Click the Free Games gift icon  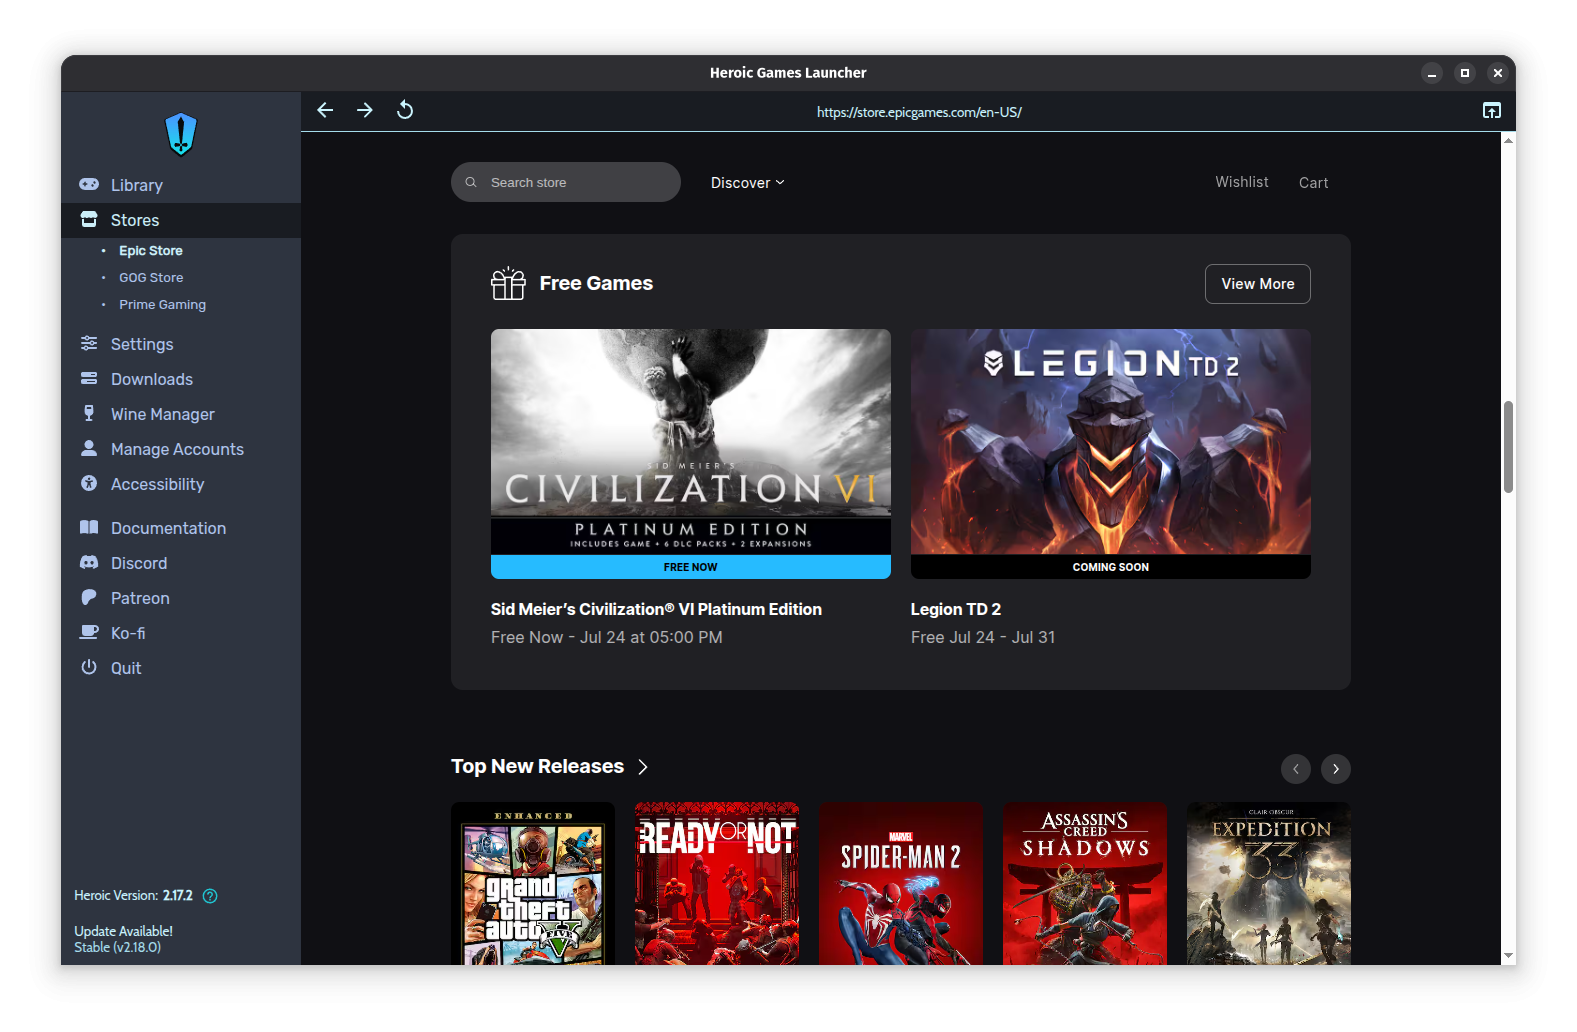click(x=508, y=284)
